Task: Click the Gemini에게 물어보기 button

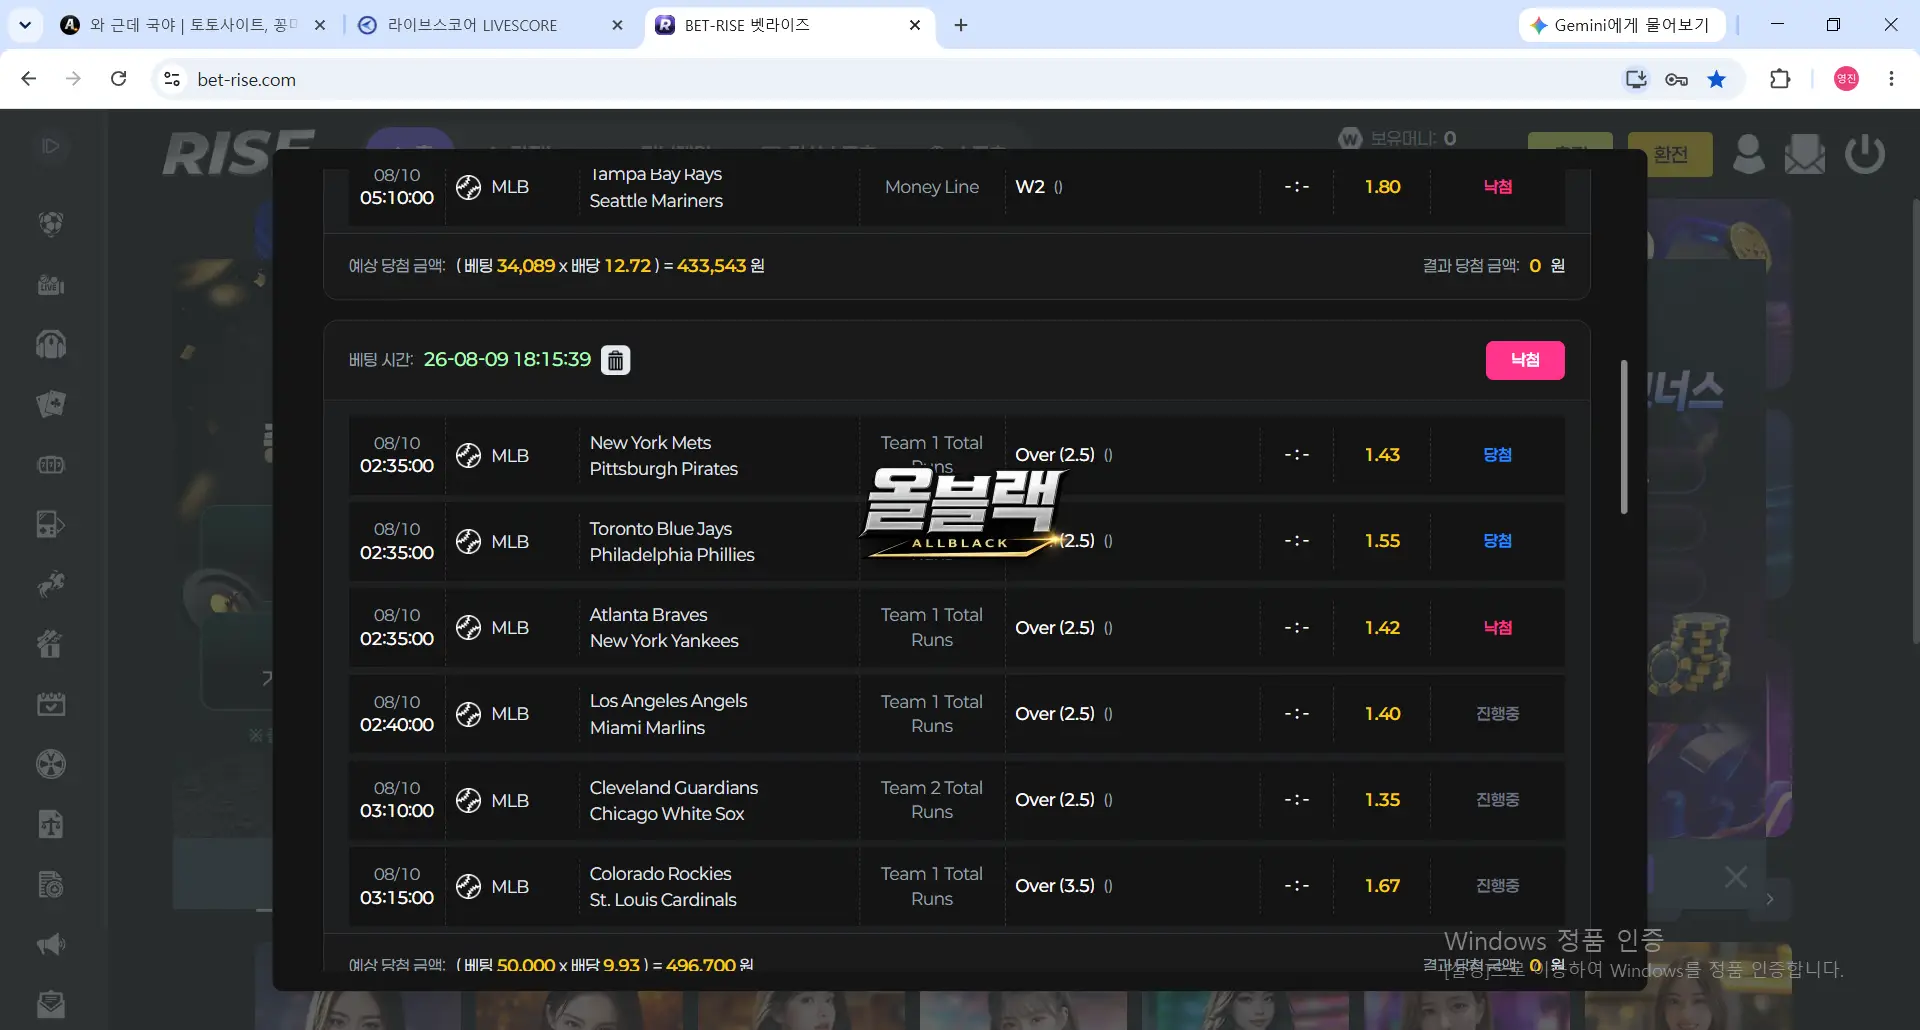Action: pos(1622,25)
